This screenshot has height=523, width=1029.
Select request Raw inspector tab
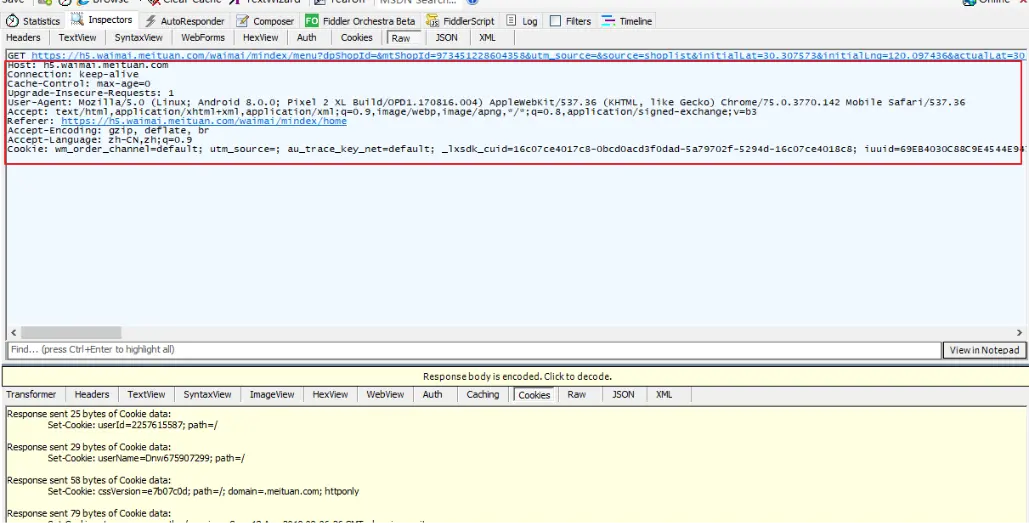click(x=401, y=38)
